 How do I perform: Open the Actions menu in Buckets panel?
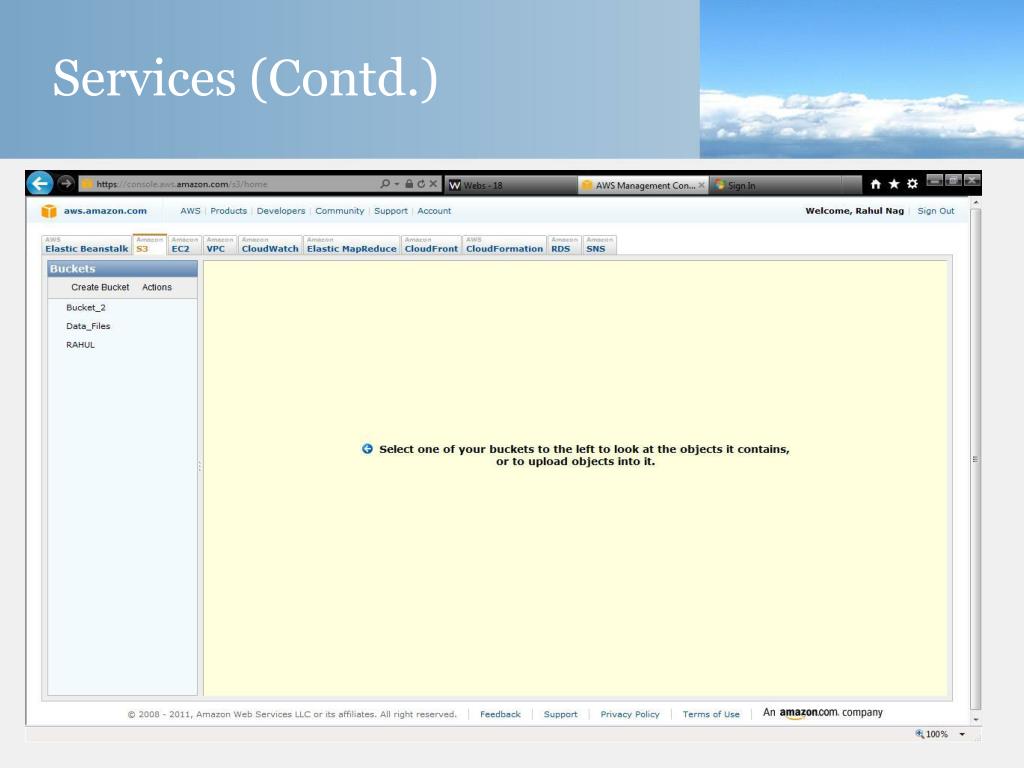tap(157, 287)
